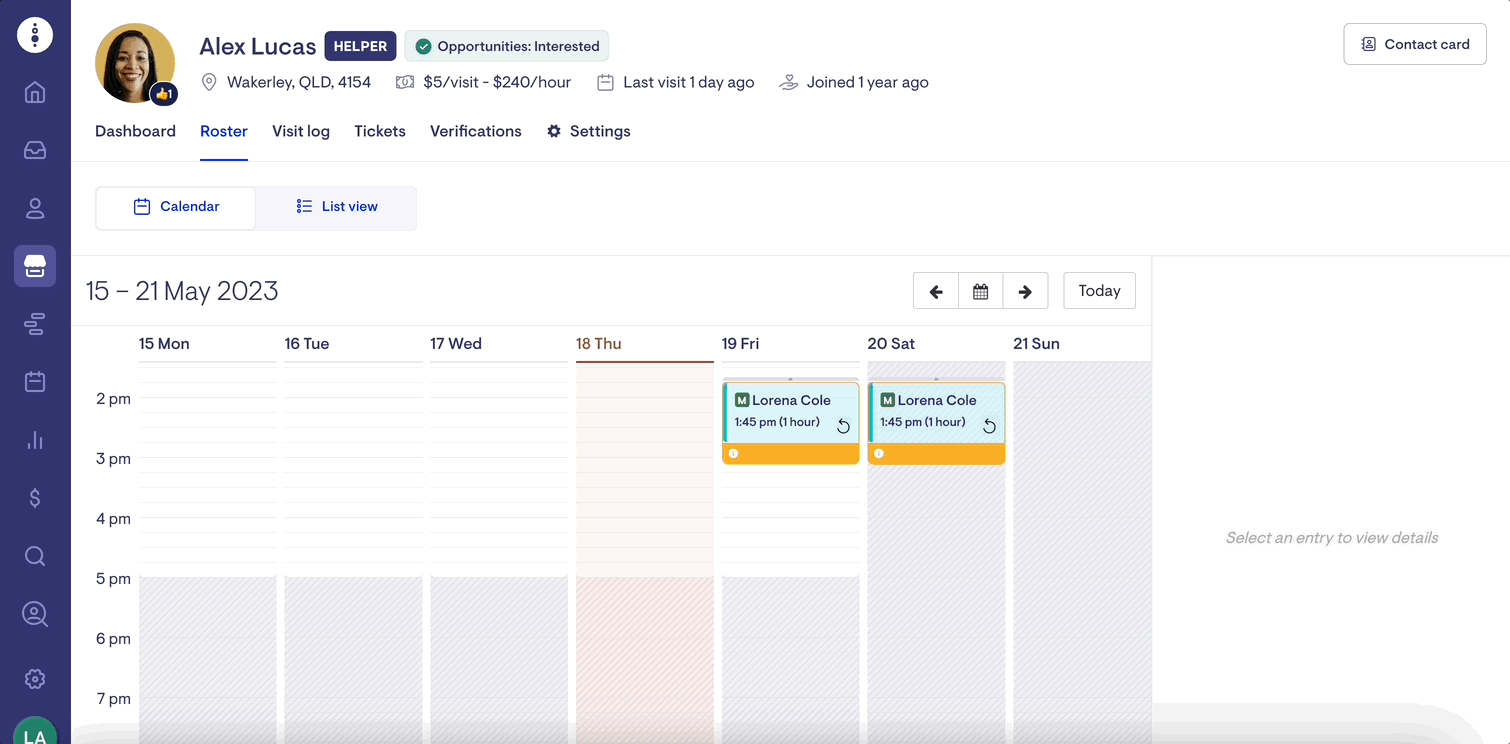This screenshot has width=1510, height=744.
Task: Open the sidebar calendar icon
Action: (35, 382)
